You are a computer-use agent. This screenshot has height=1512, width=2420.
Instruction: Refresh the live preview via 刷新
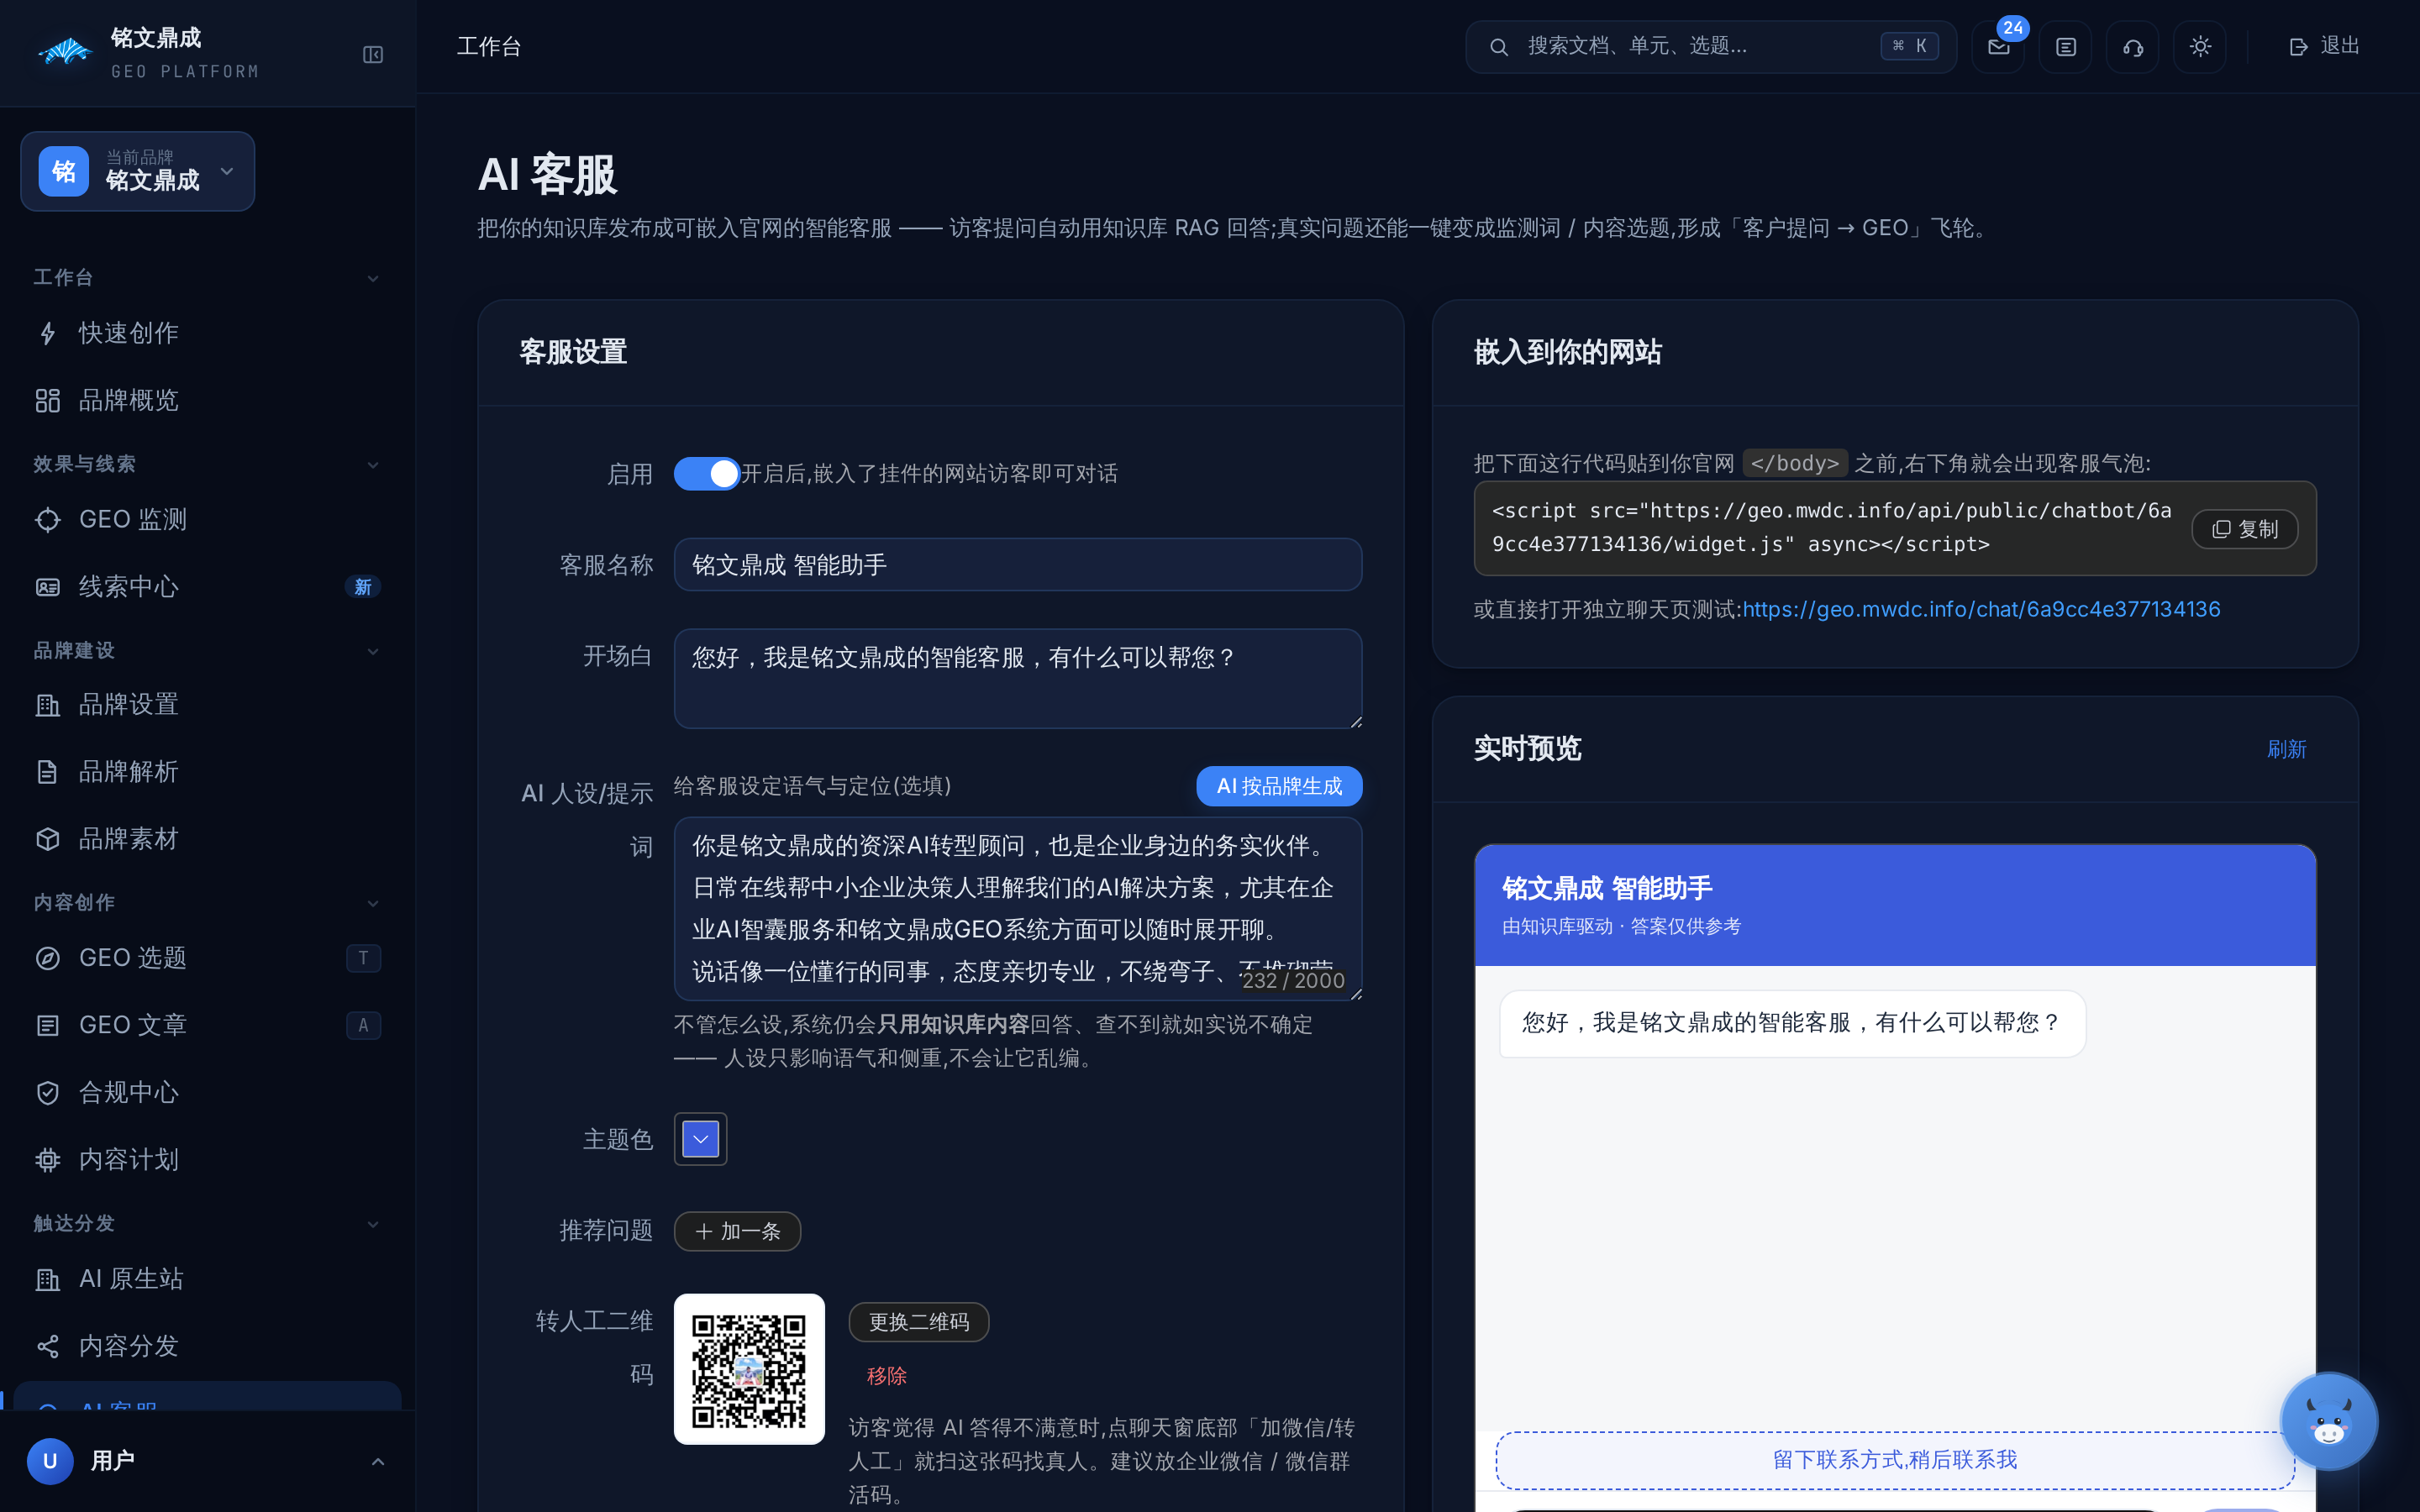tap(2286, 749)
